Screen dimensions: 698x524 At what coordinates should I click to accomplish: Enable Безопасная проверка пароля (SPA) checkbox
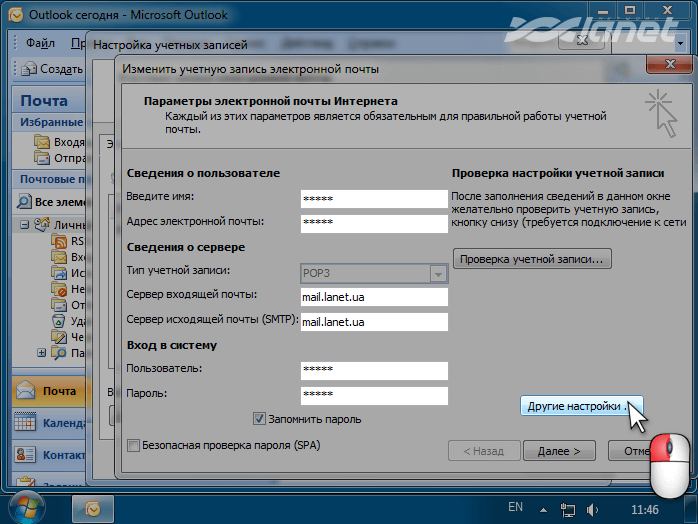[134, 444]
